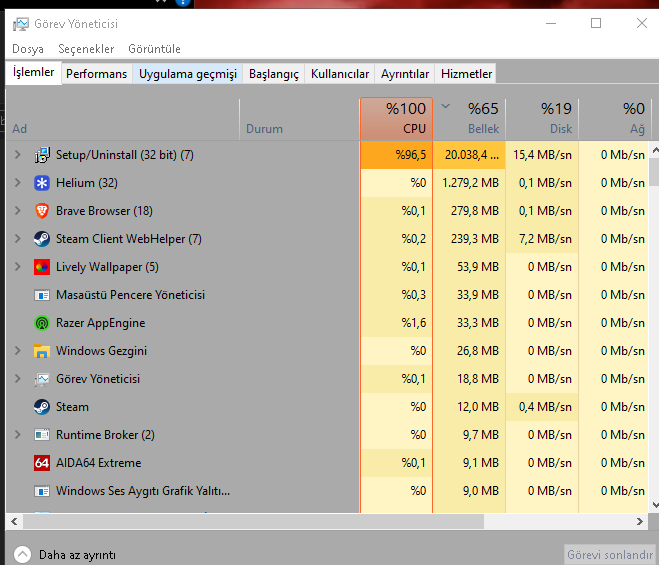Click the Setup/Uninstall process icon
Image resolution: width=659 pixels, height=565 pixels.
[x=42, y=155]
